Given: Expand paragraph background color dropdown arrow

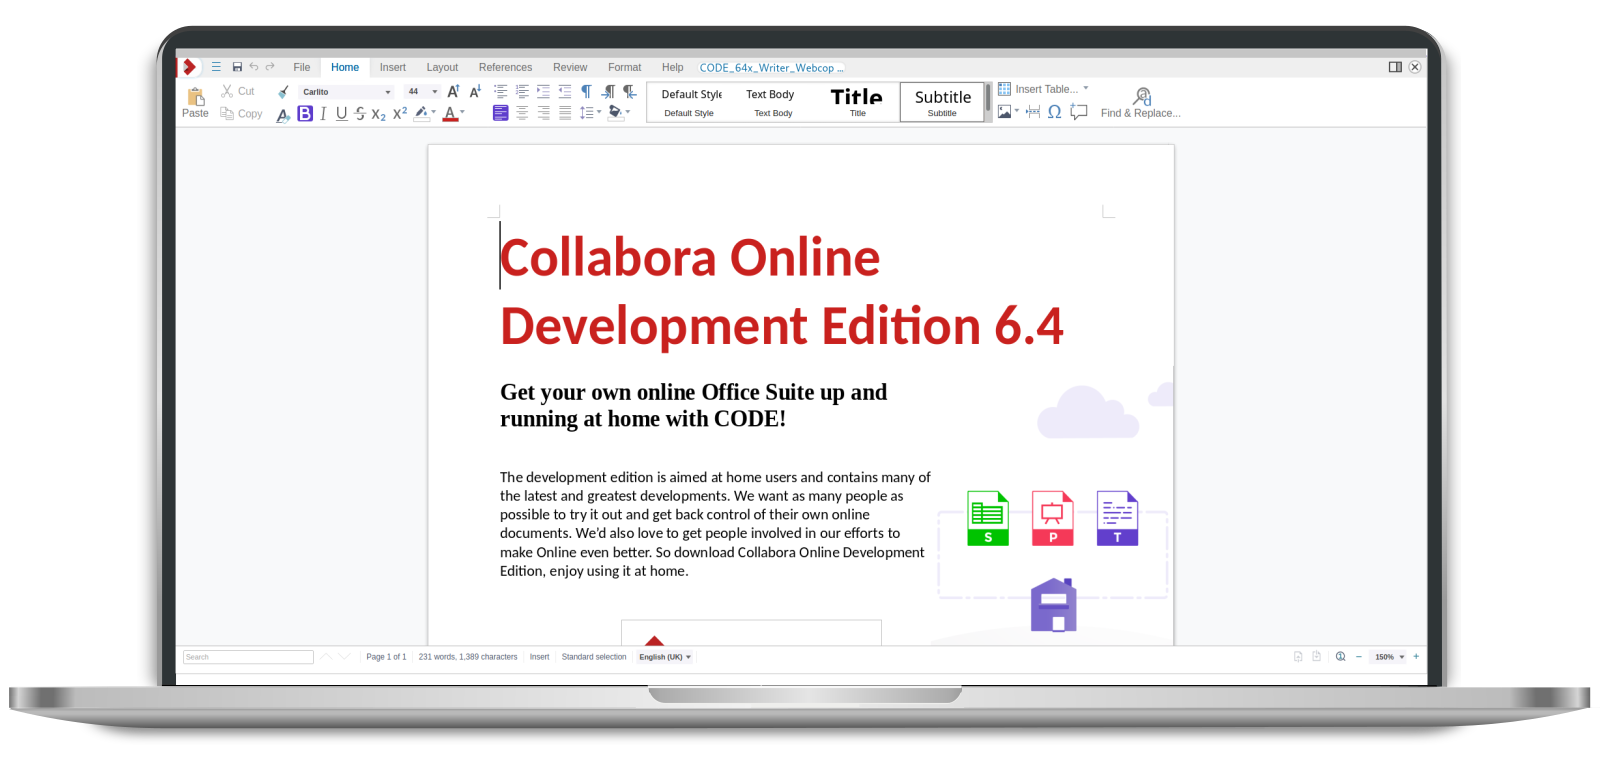Looking at the screenshot, I should (628, 112).
